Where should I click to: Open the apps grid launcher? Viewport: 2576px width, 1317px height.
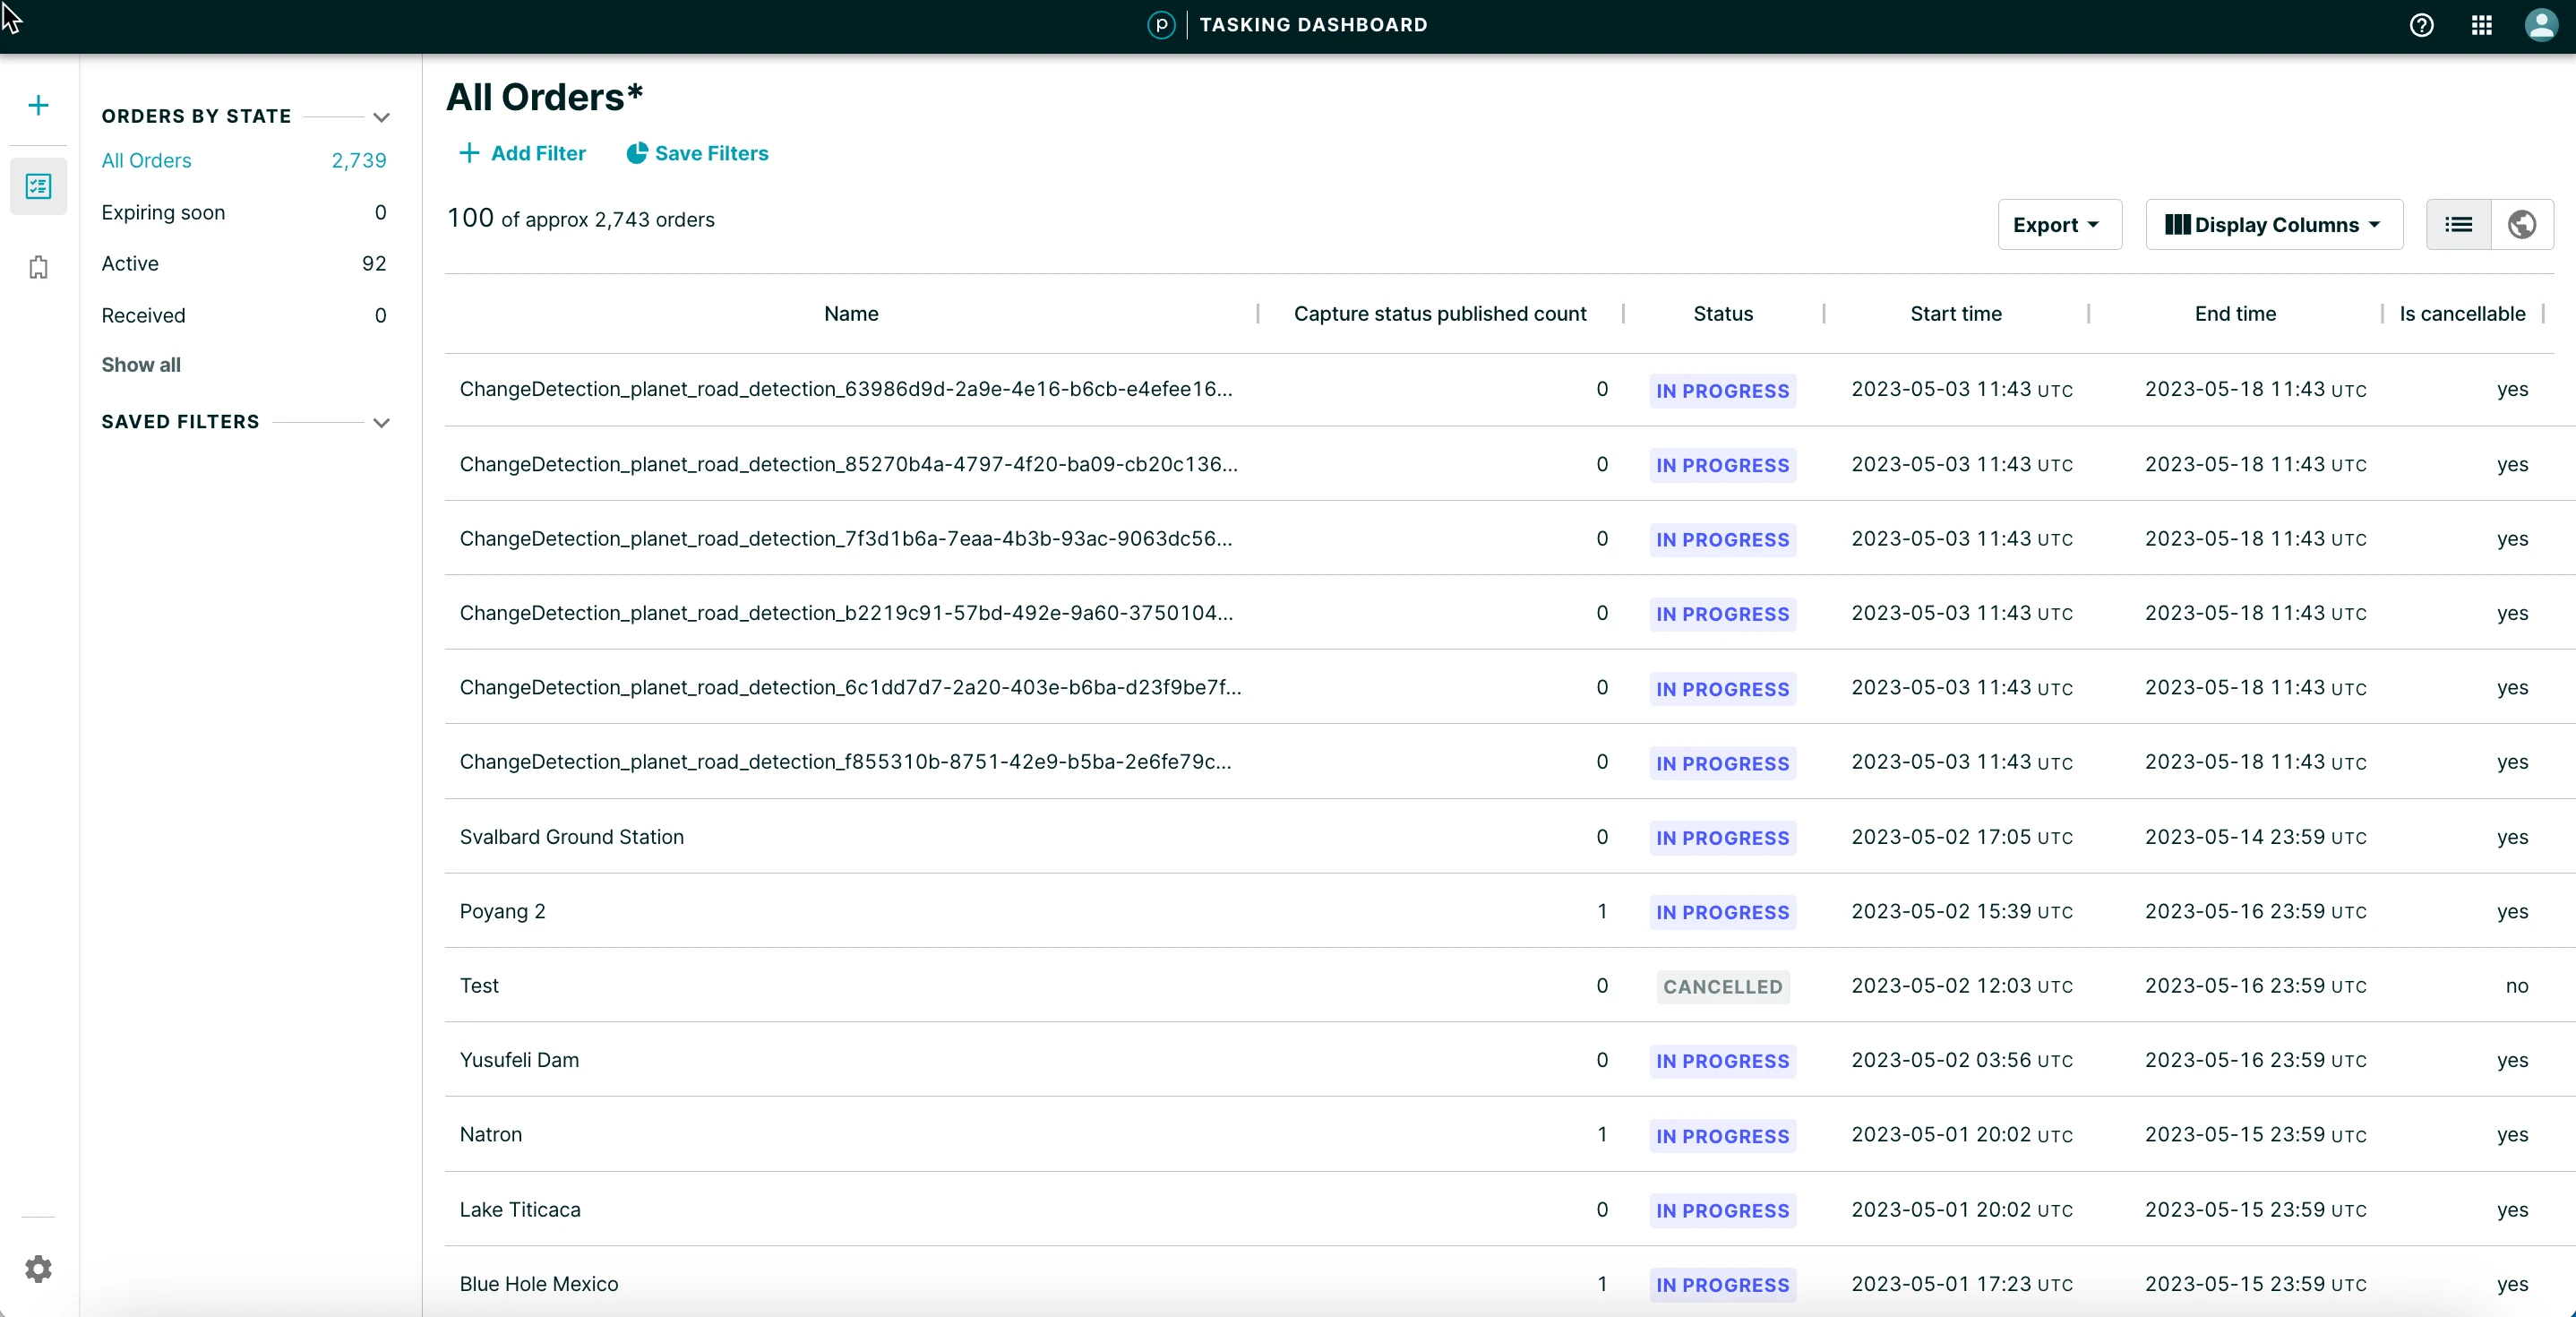(x=2481, y=25)
